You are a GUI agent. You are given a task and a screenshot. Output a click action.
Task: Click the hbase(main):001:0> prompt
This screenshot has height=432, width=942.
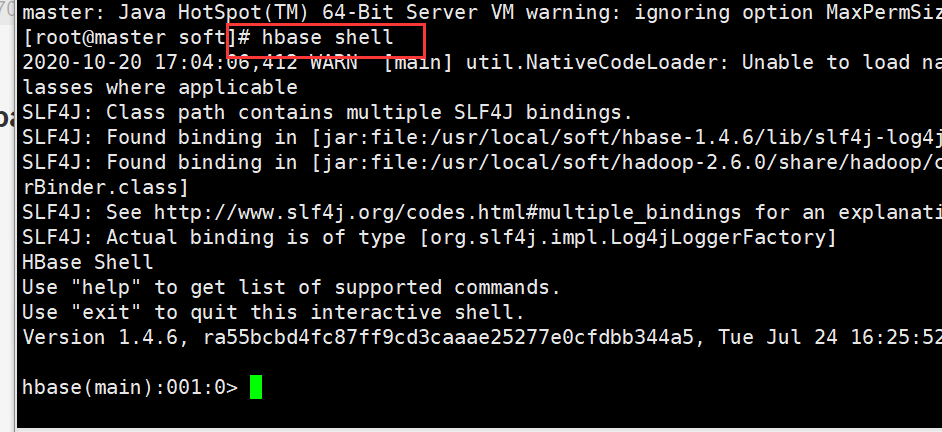tap(130, 388)
